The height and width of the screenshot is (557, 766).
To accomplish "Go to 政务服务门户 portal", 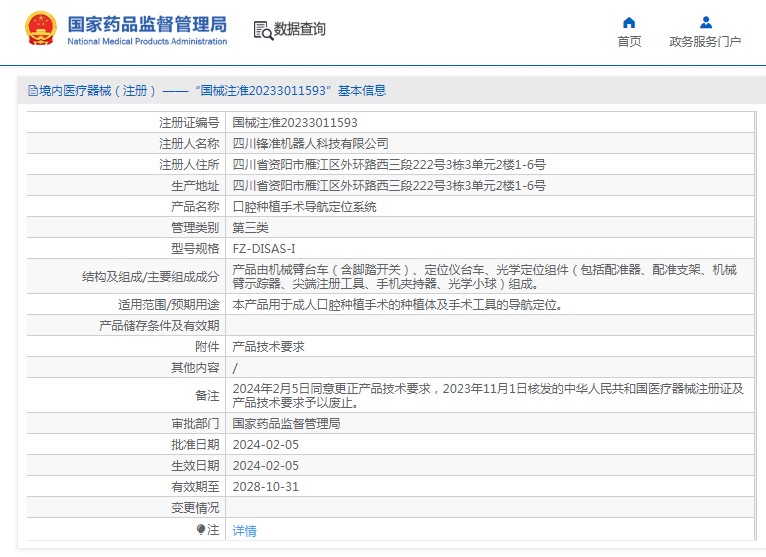I will (705, 42).
